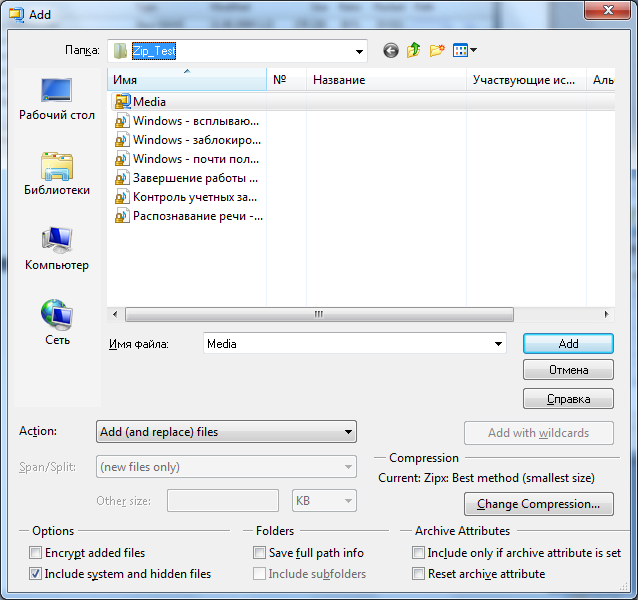Select the Windows - всплываю... sound file icon
The image size is (638, 600).
[121, 121]
